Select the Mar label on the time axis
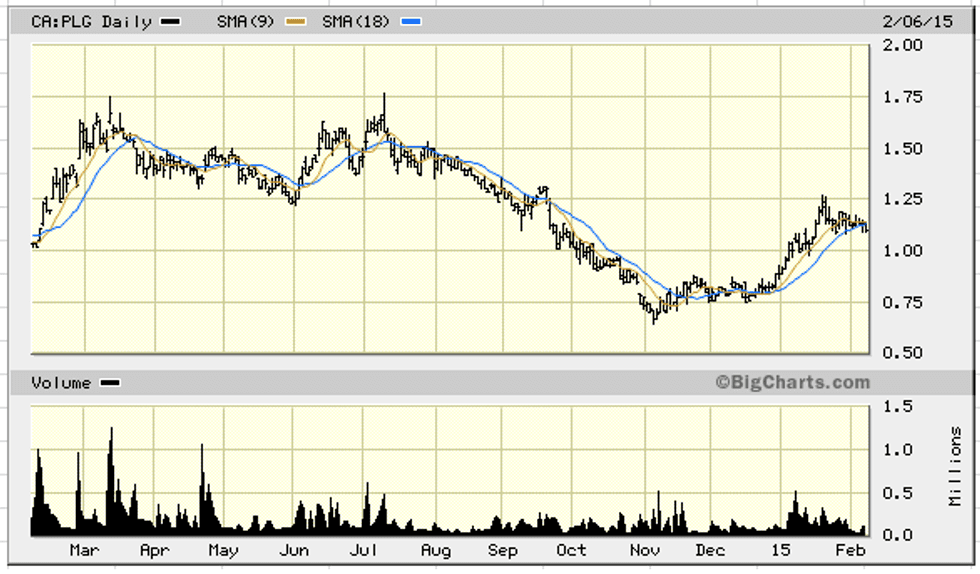This screenshot has width=980, height=574. (84, 551)
